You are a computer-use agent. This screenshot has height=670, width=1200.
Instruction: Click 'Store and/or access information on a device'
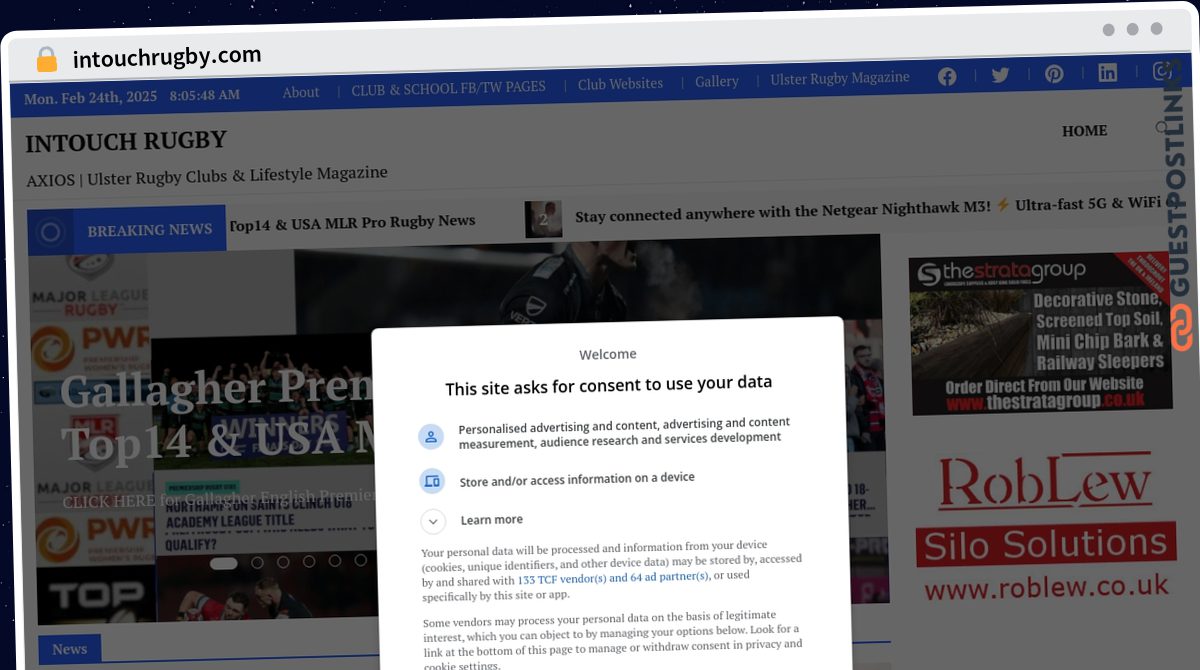pyautogui.click(x=577, y=480)
